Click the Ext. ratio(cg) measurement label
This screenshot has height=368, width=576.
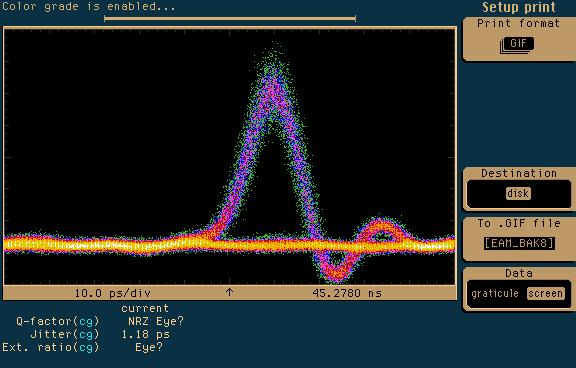pyautogui.click(x=51, y=347)
